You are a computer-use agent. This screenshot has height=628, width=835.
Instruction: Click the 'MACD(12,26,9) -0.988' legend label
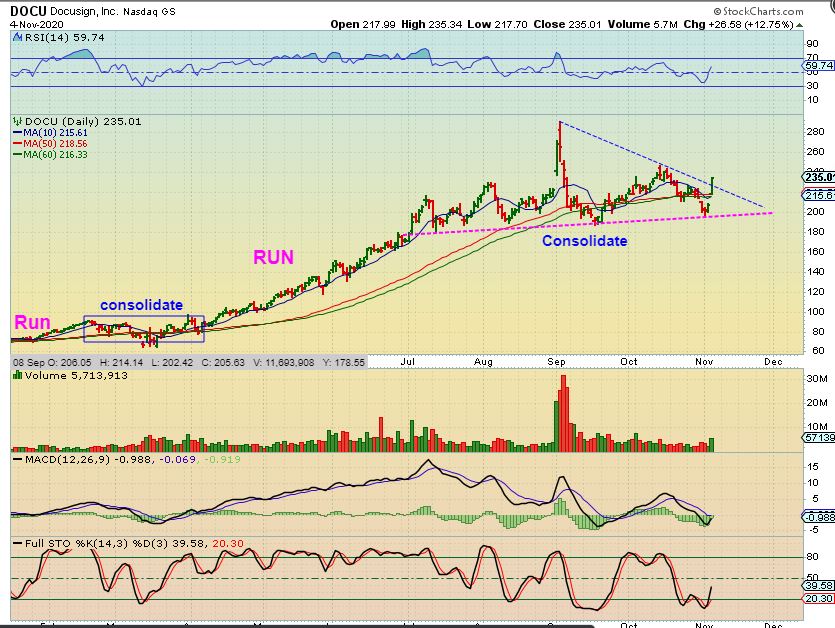[89, 459]
